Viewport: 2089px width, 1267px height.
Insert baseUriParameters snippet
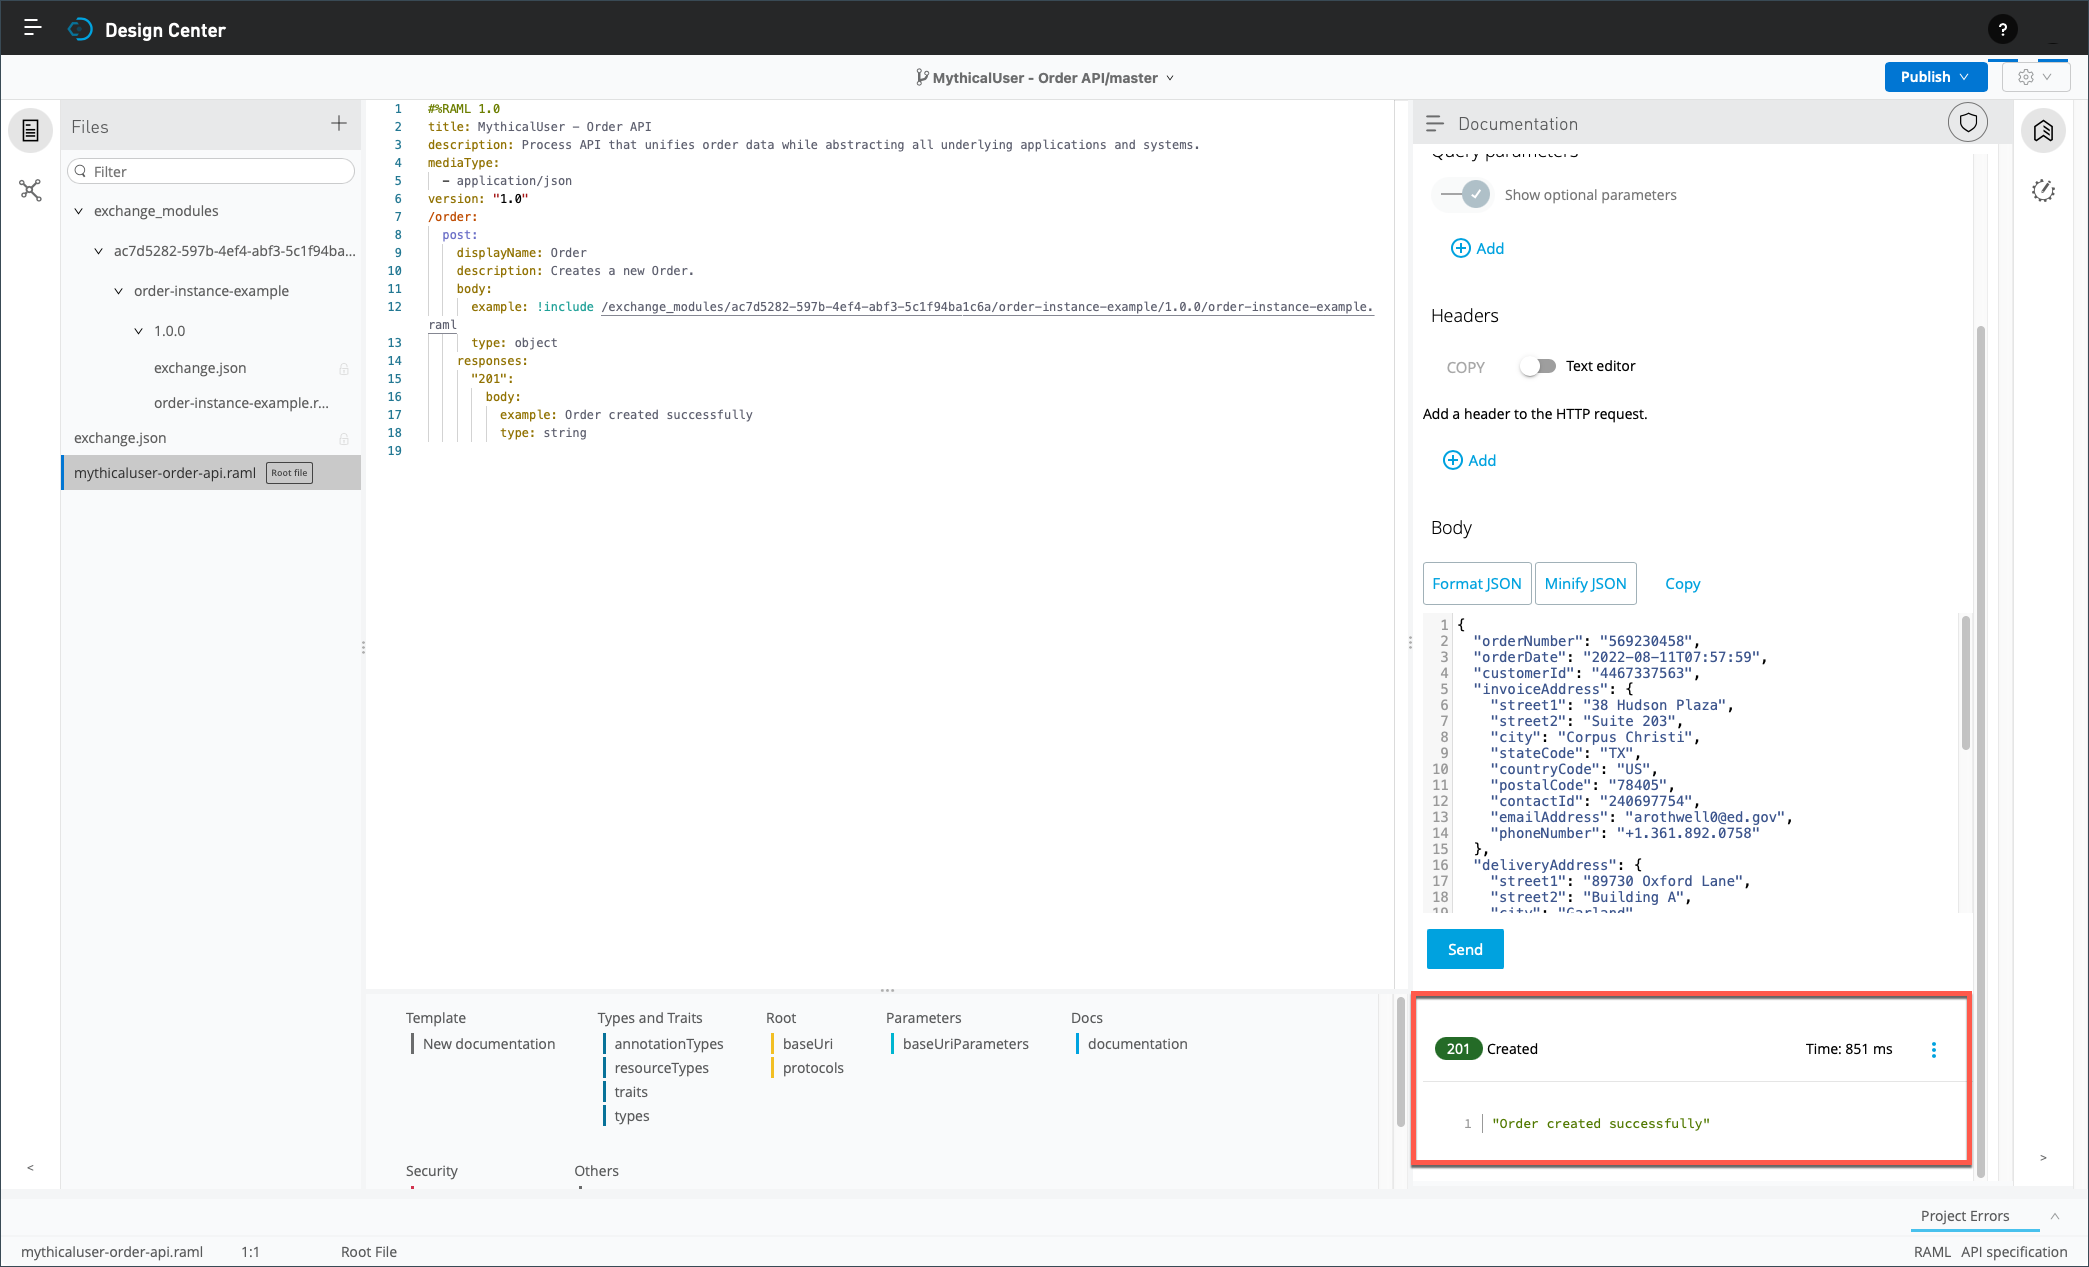965,1044
